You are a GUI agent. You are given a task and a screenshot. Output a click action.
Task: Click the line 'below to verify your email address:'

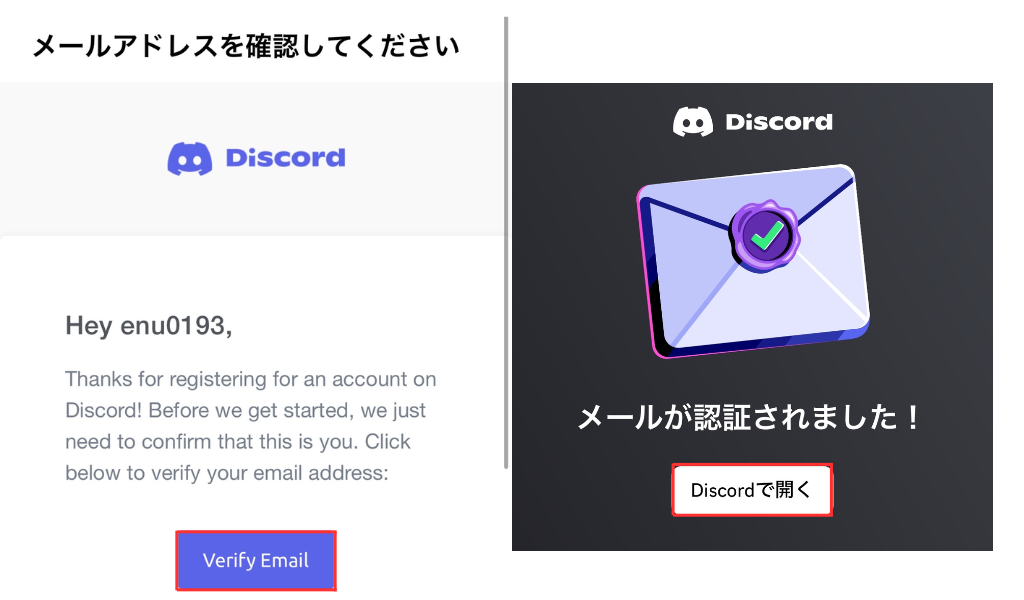(x=227, y=473)
